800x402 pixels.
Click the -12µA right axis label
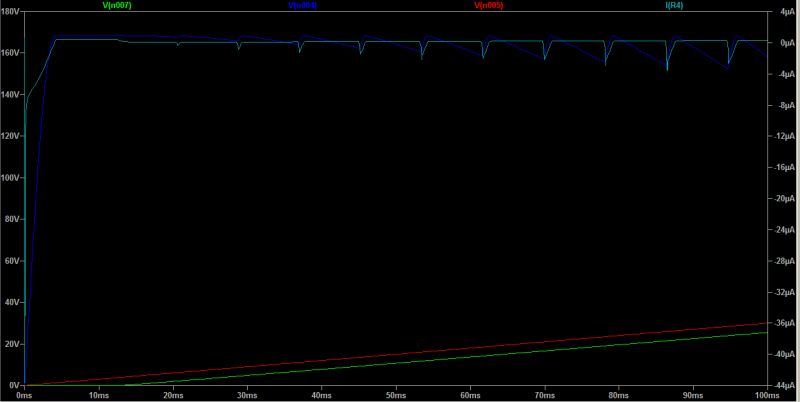(785, 136)
